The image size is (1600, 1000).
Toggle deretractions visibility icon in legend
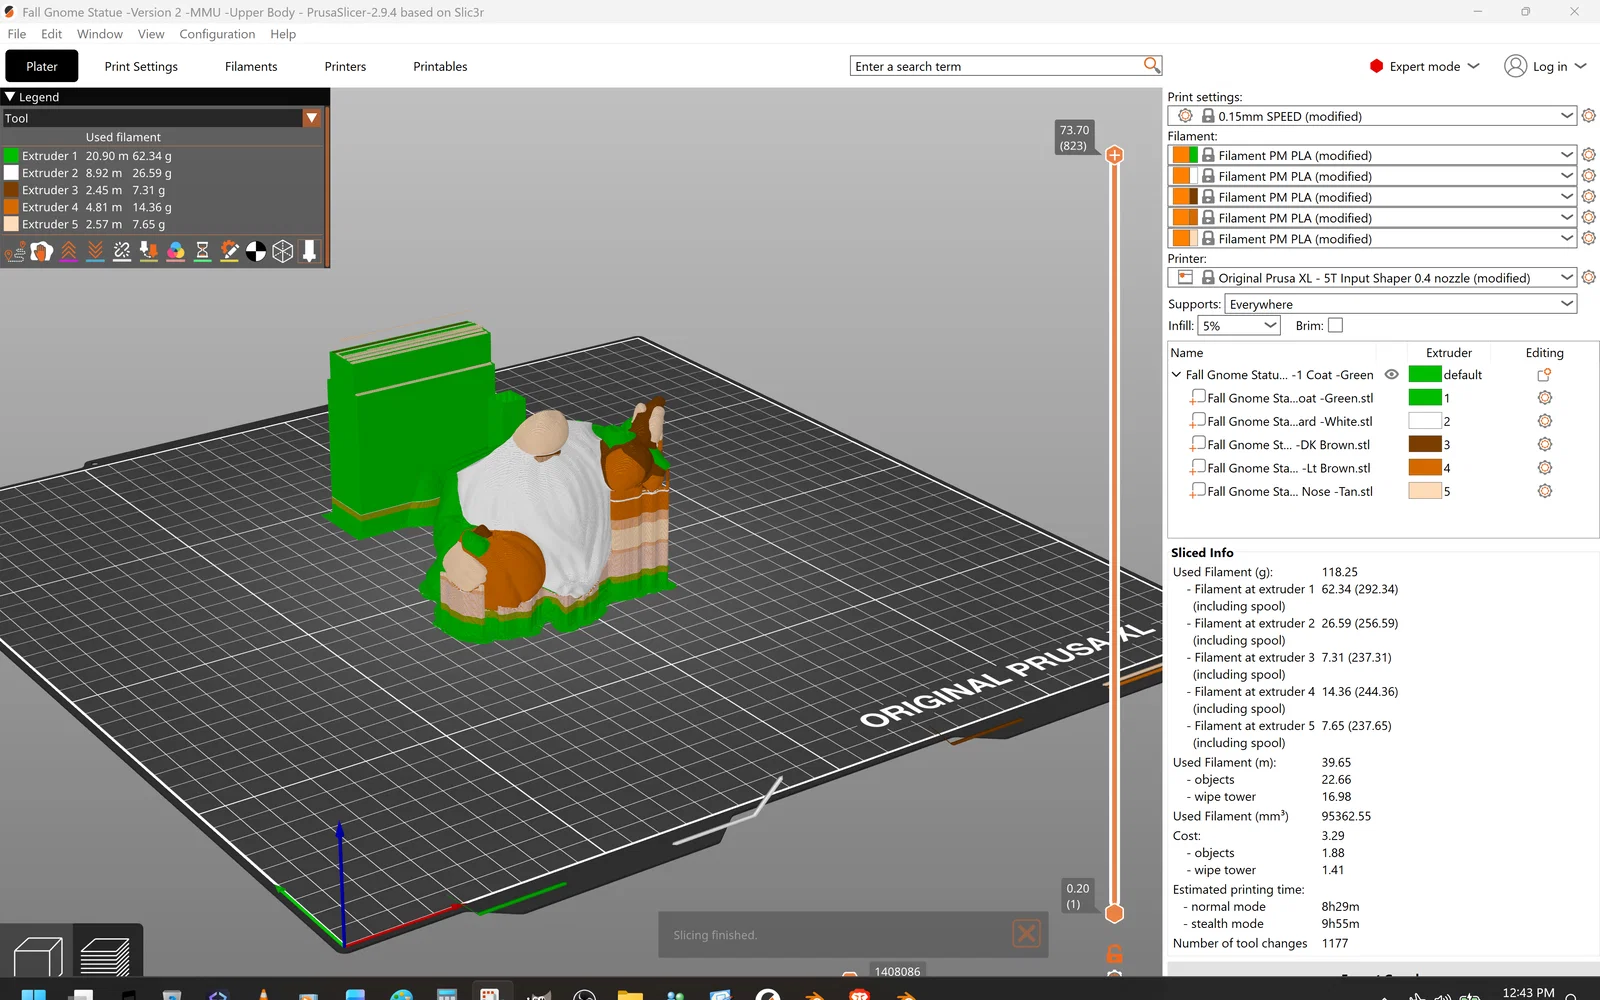[96, 251]
